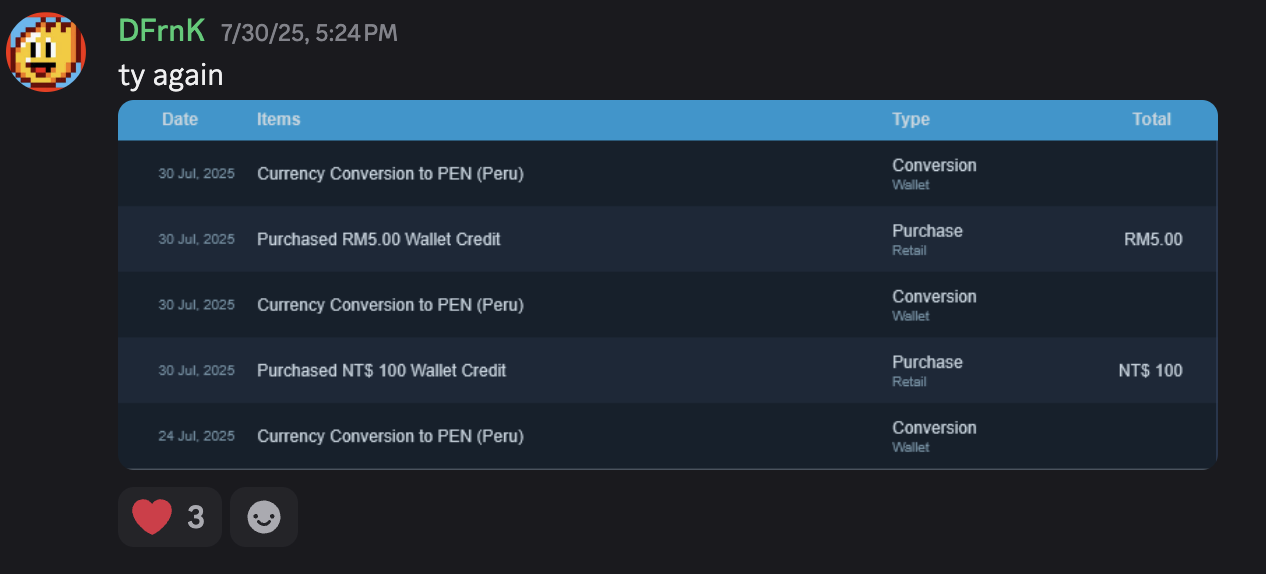
Task: Click the DFrnK pixel-art avatar
Action: [46, 53]
